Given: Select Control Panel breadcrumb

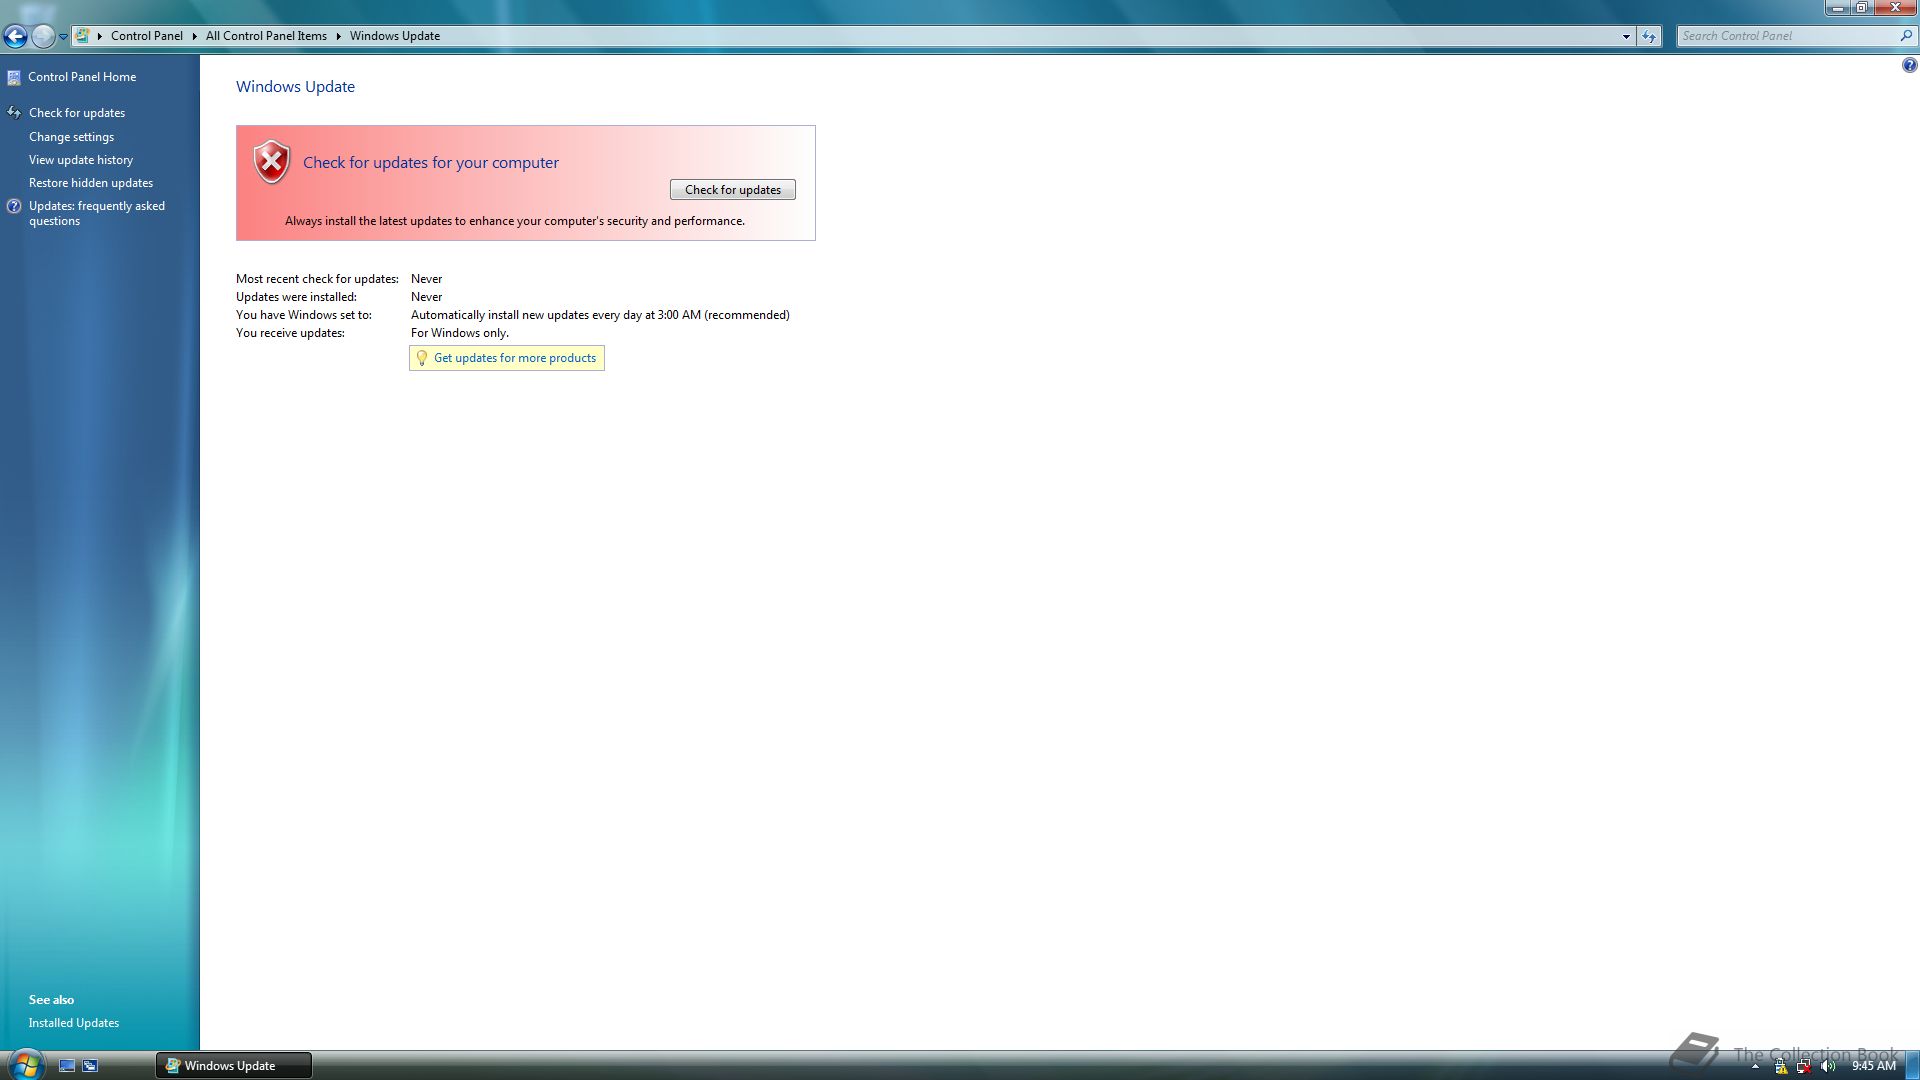Looking at the screenshot, I should coord(147,36).
